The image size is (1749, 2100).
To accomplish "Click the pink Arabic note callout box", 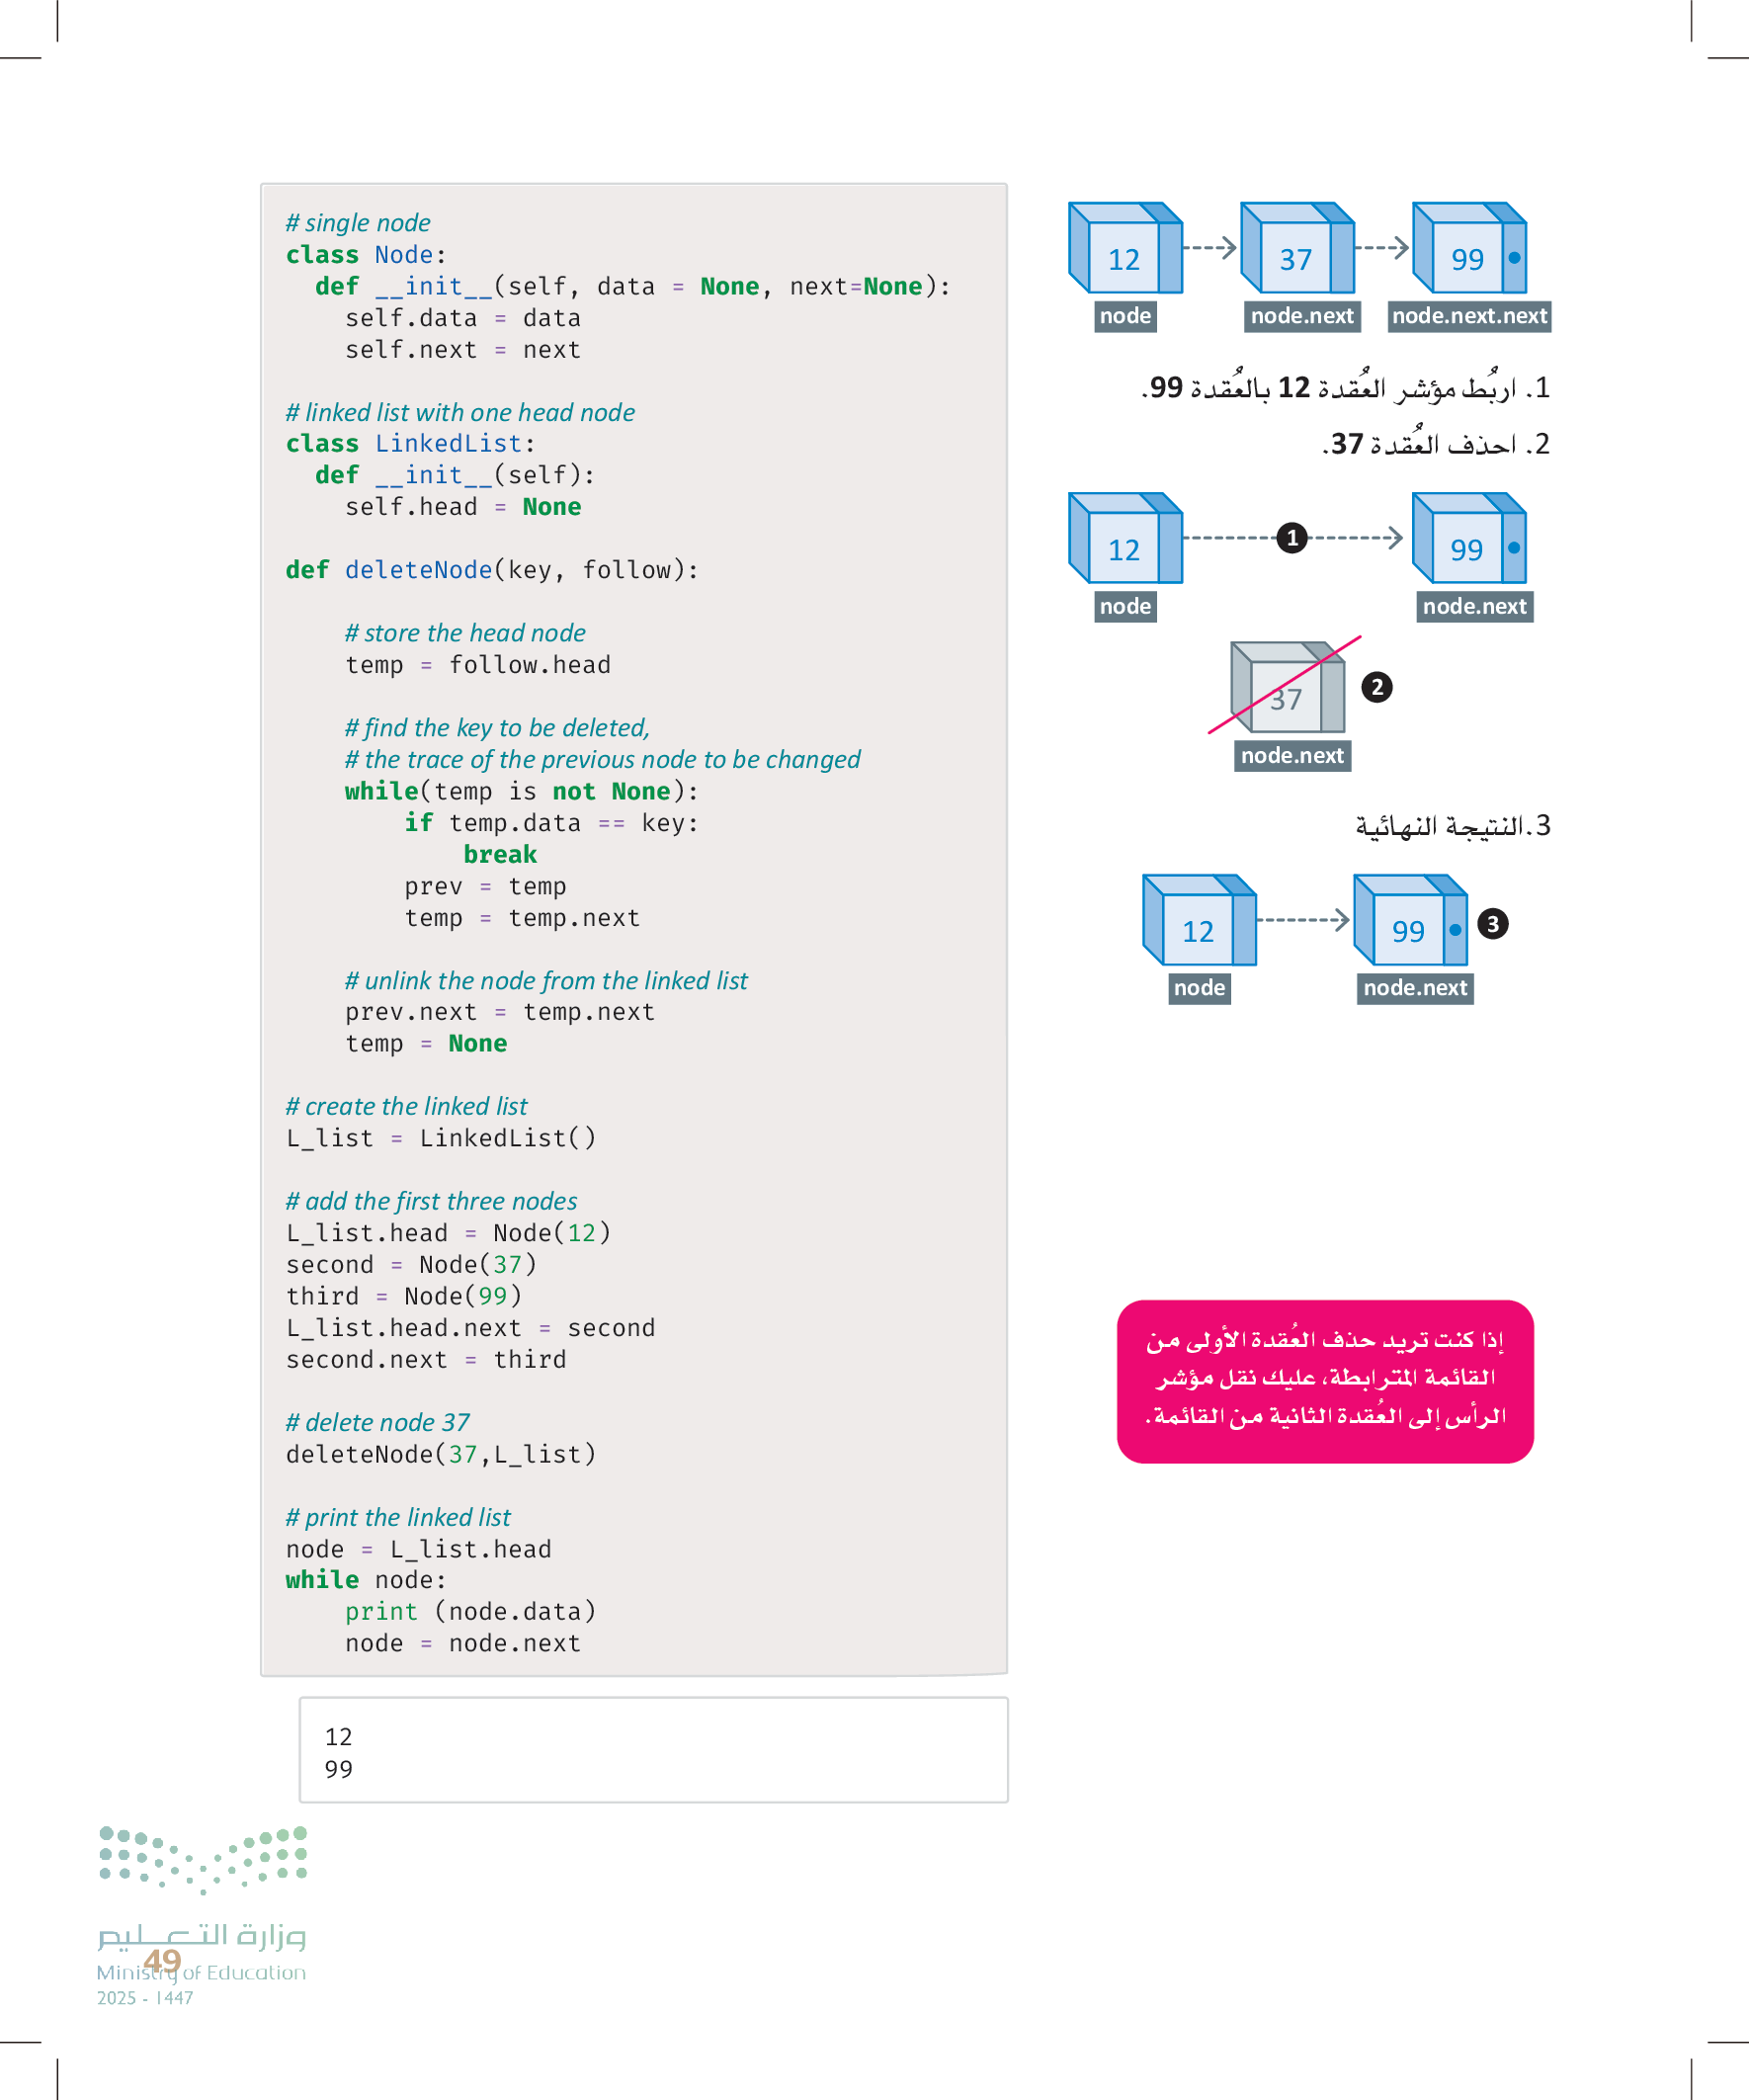I will pos(1324,1380).
